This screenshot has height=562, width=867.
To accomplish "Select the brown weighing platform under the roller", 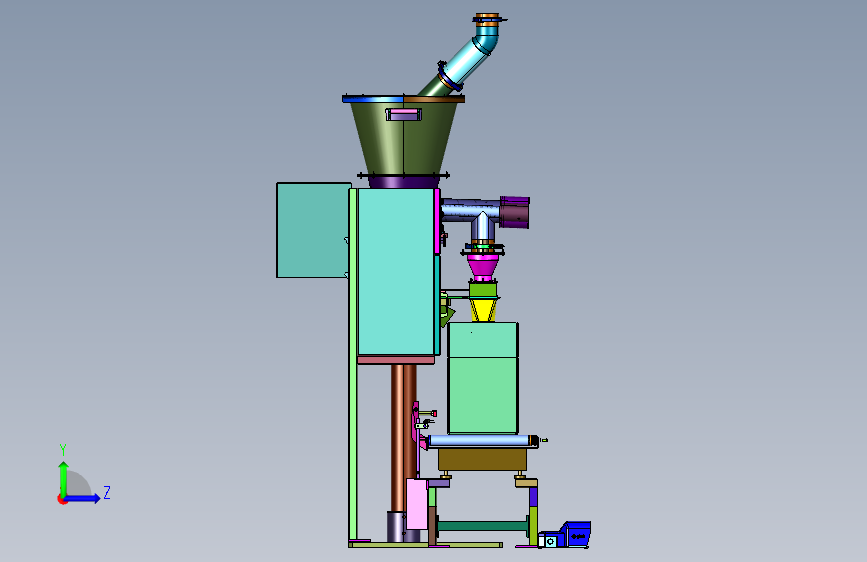I will point(482,459).
